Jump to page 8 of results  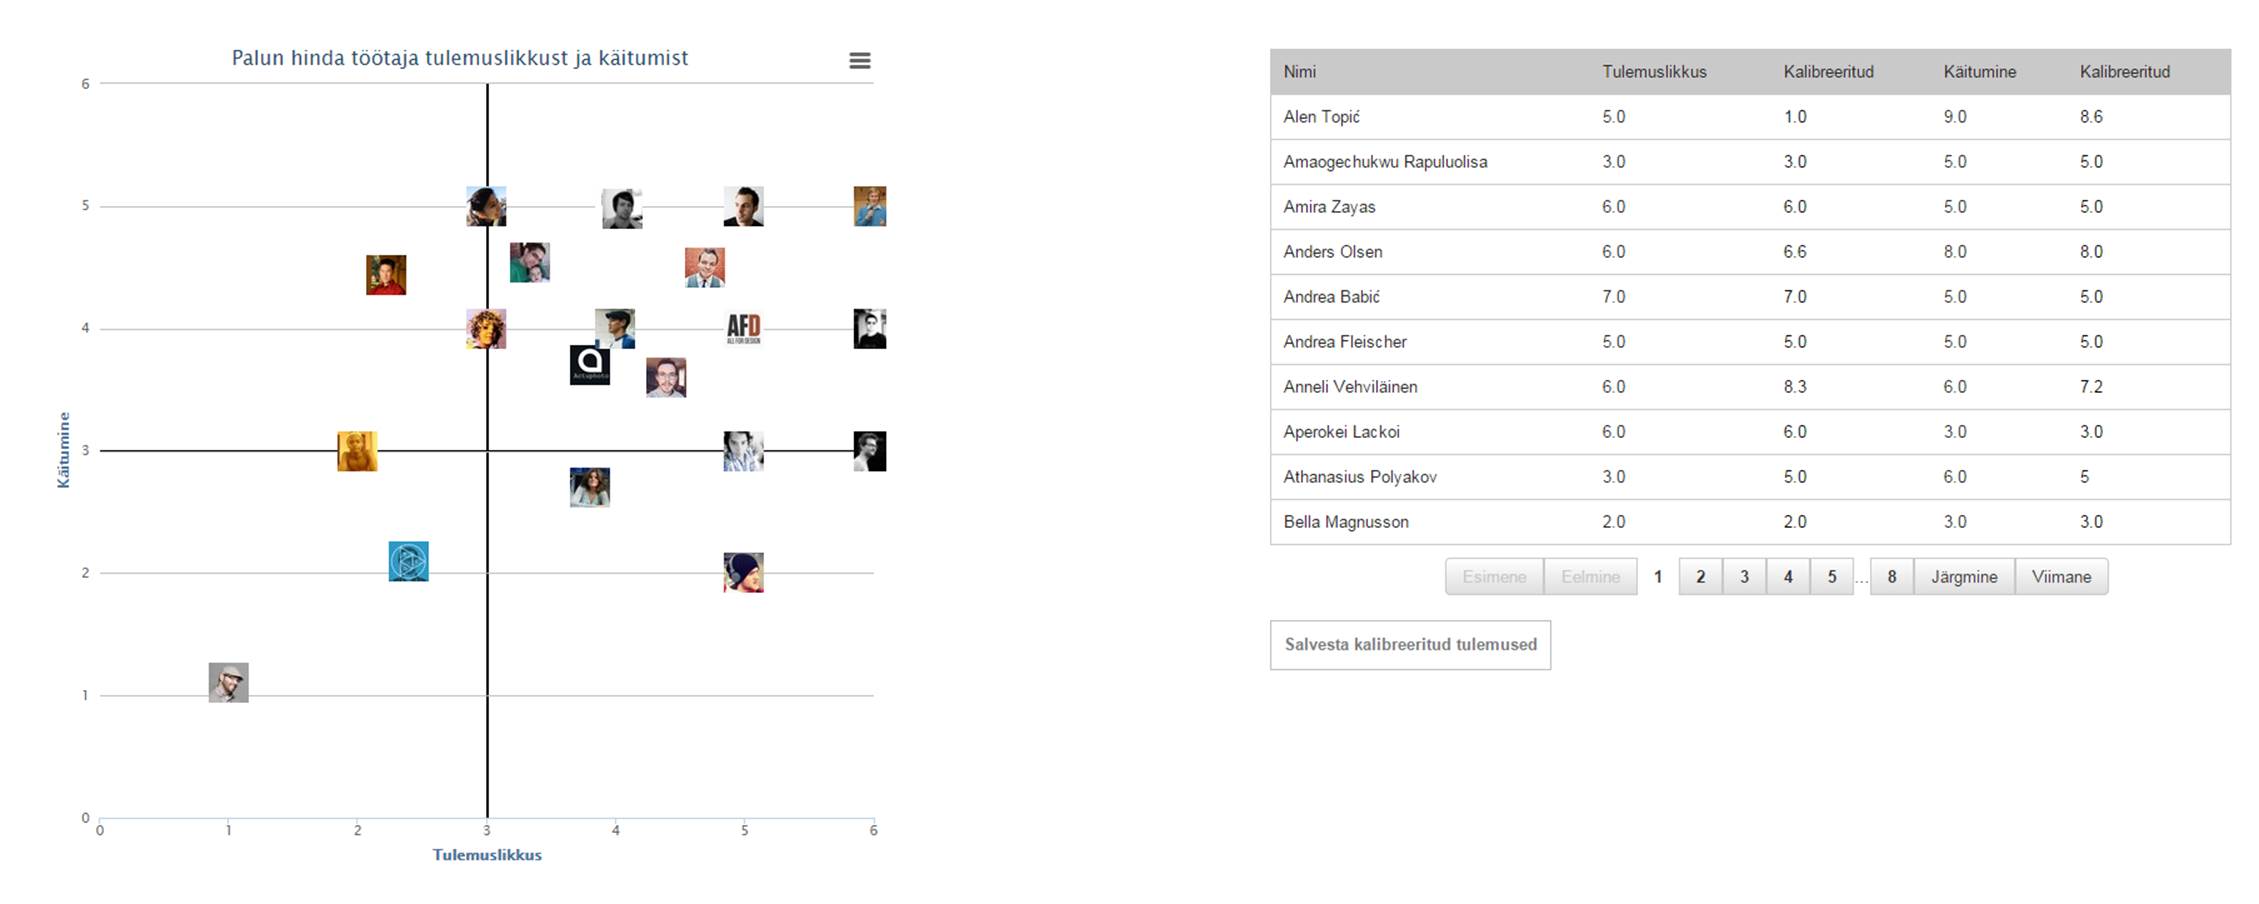[x=1891, y=577]
